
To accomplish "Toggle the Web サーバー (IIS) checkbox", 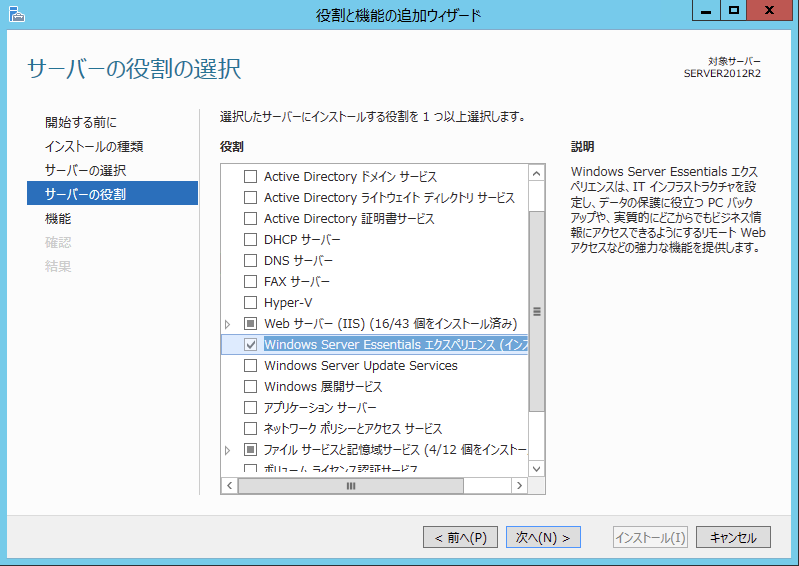I will coord(250,324).
